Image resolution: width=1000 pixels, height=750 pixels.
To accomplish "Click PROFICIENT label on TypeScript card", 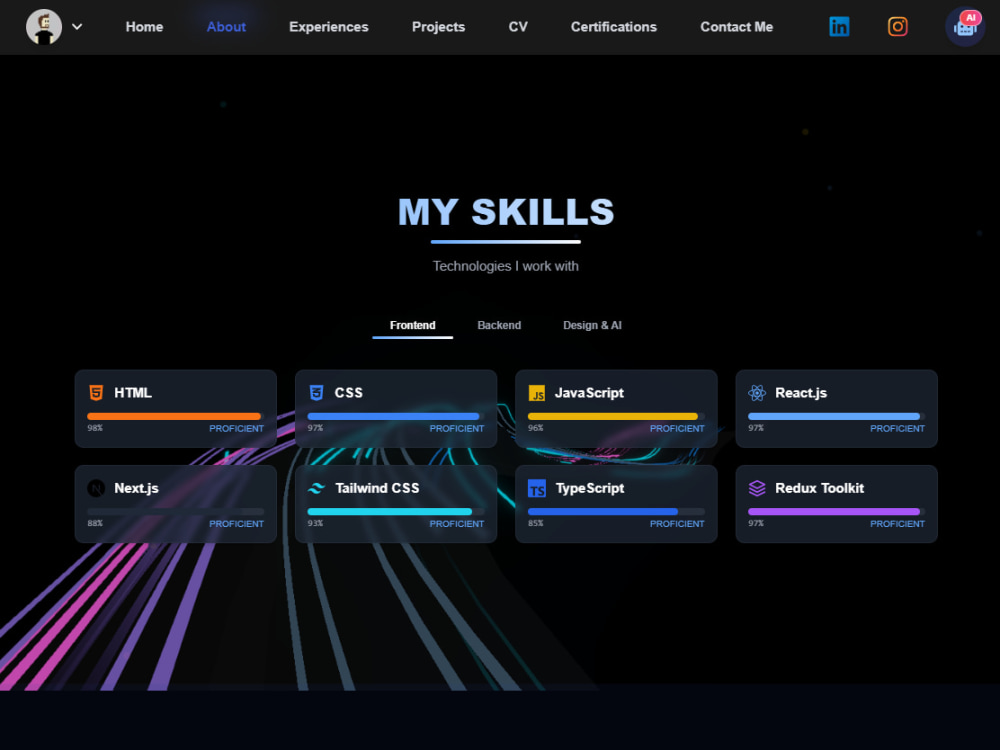I will pyautogui.click(x=677, y=524).
